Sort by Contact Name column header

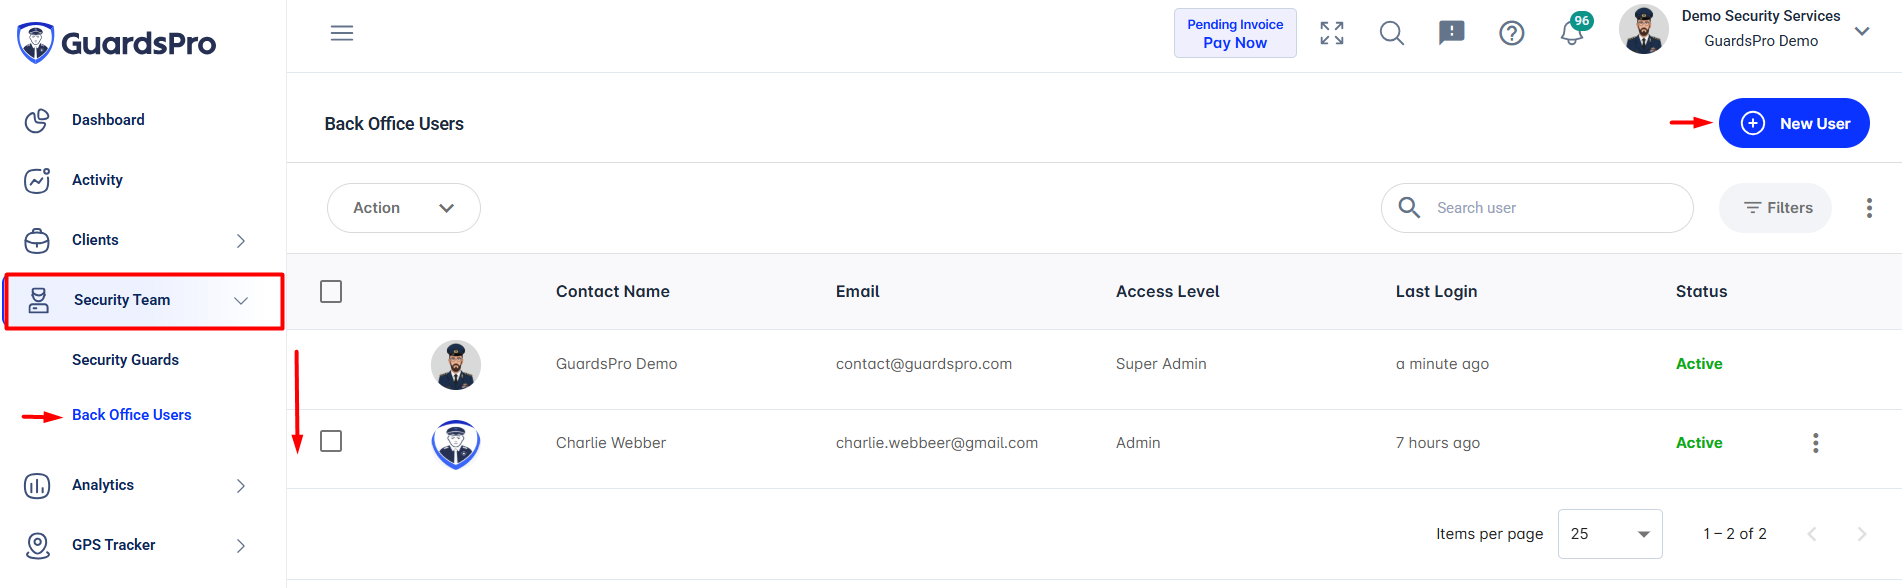click(613, 292)
